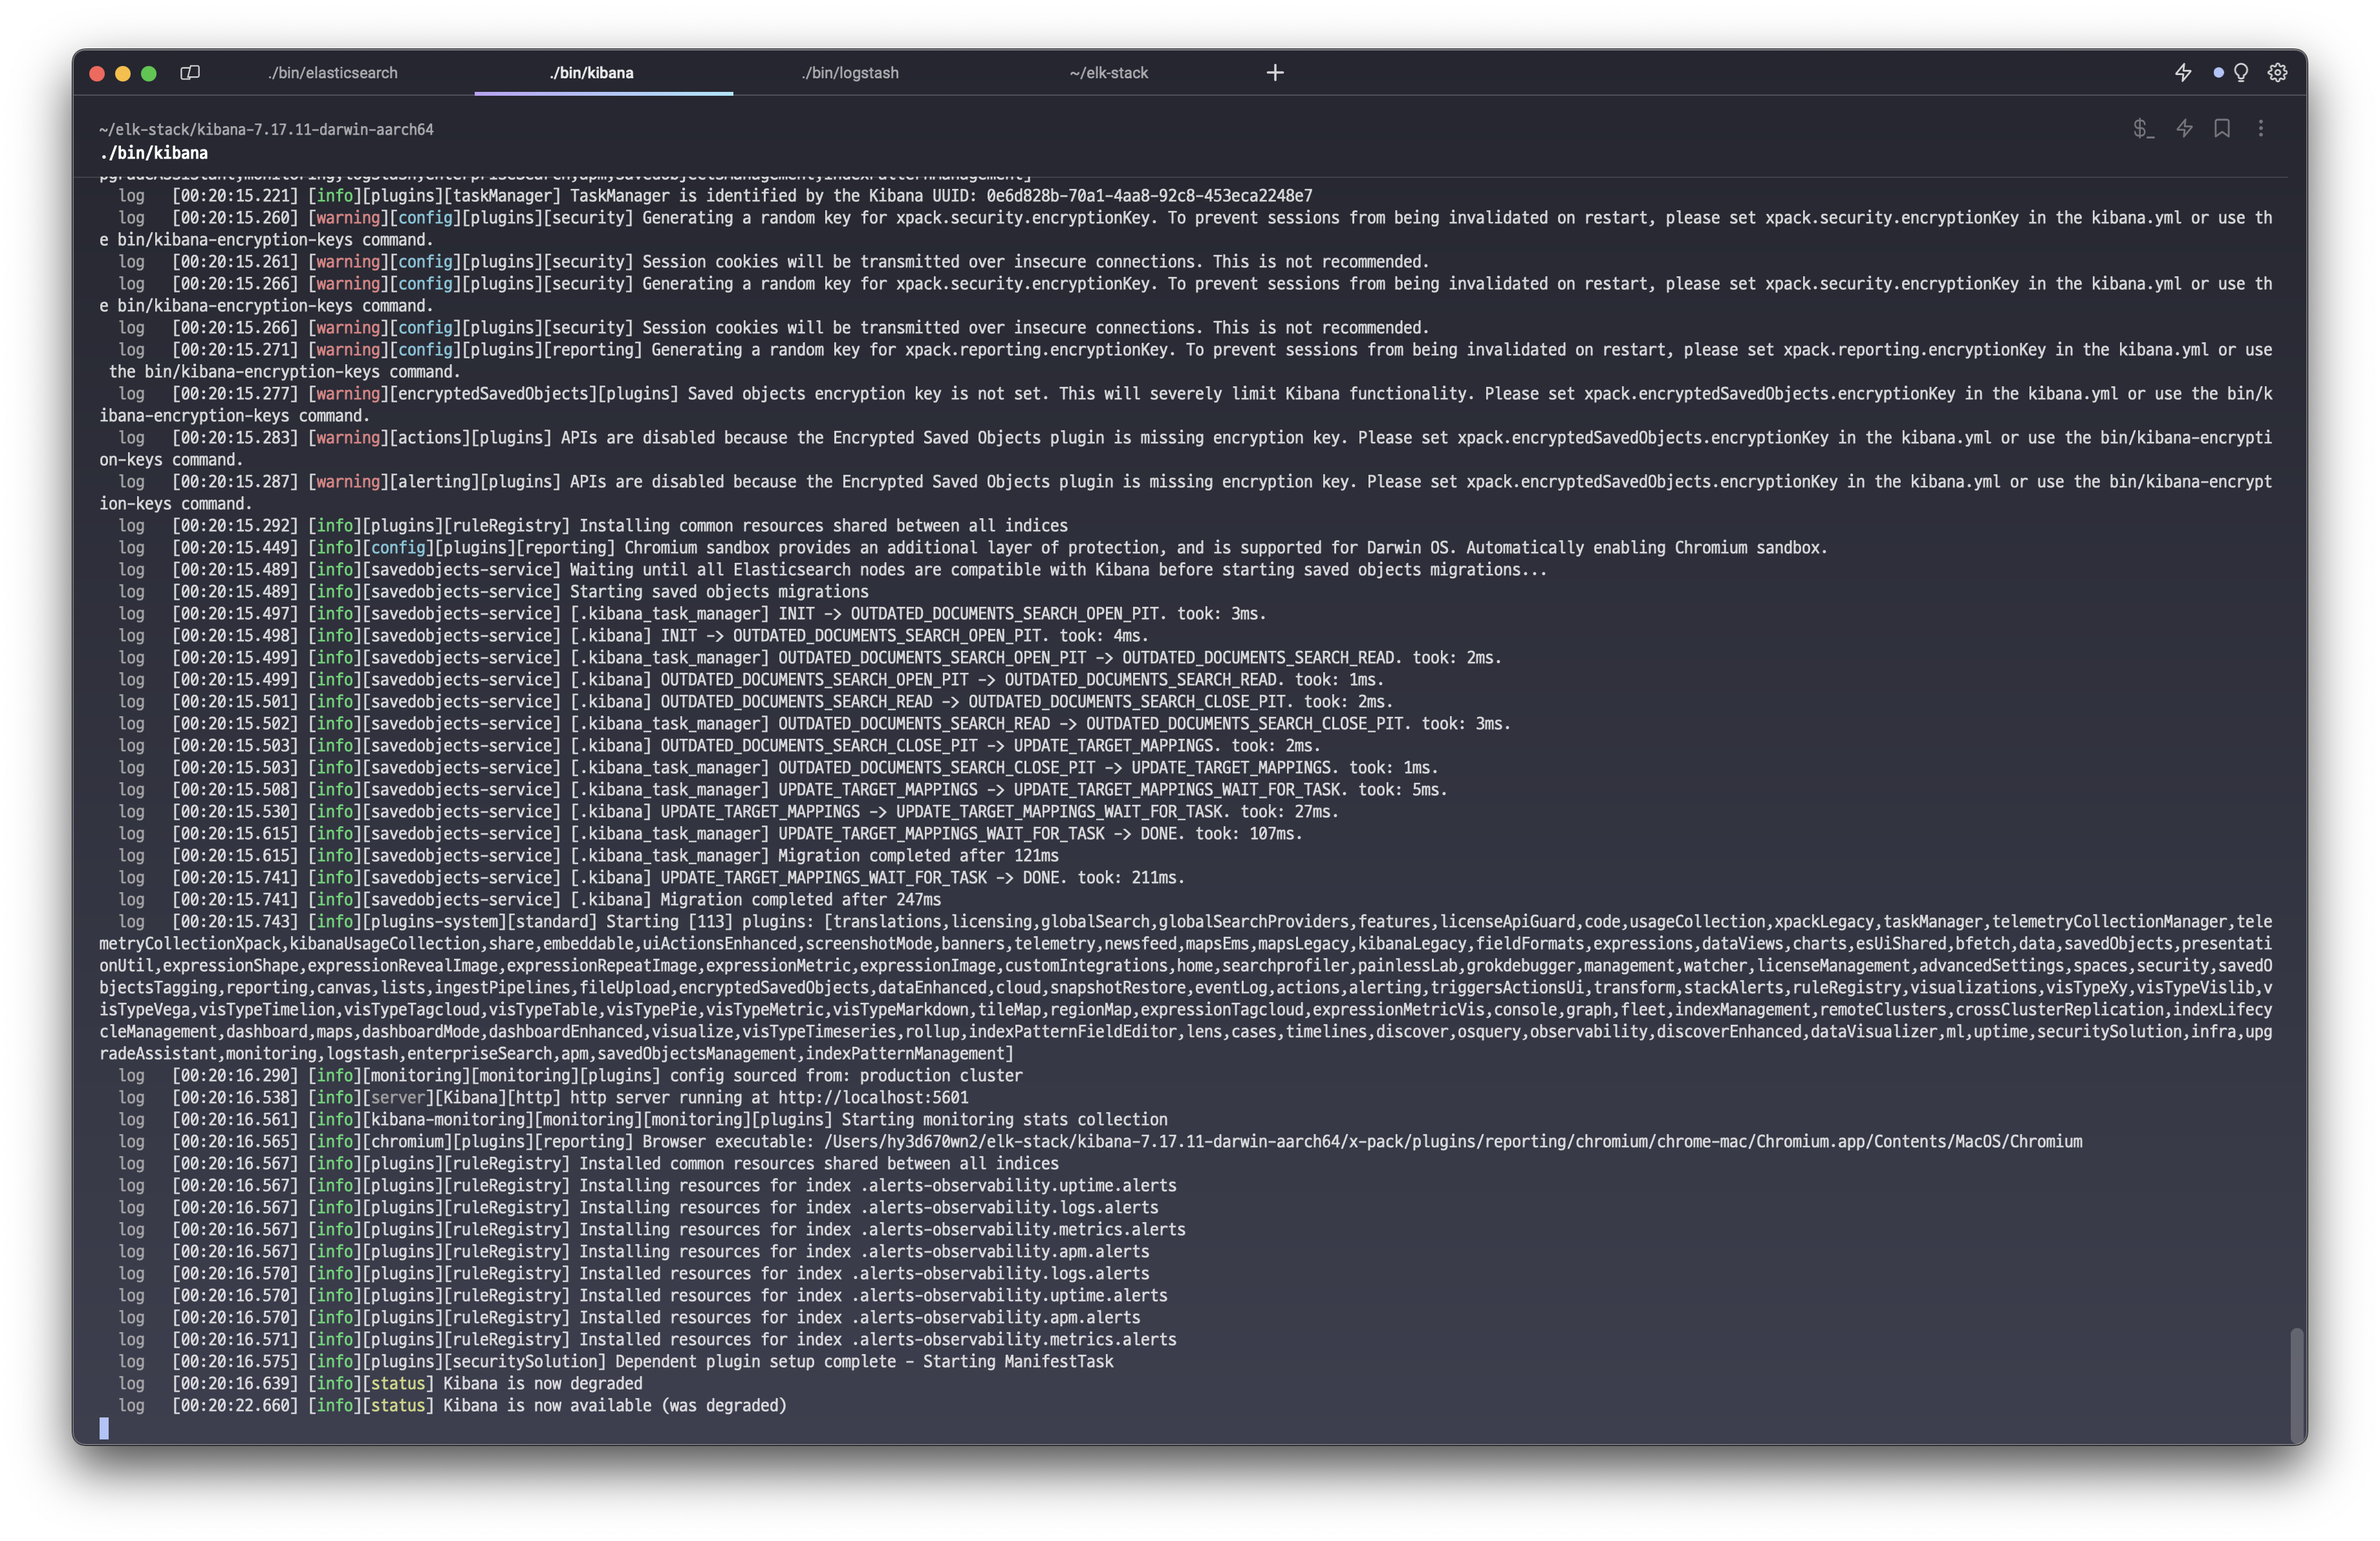Click the yellow minimize window button
The image size is (2380, 1541).
(x=123, y=73)
